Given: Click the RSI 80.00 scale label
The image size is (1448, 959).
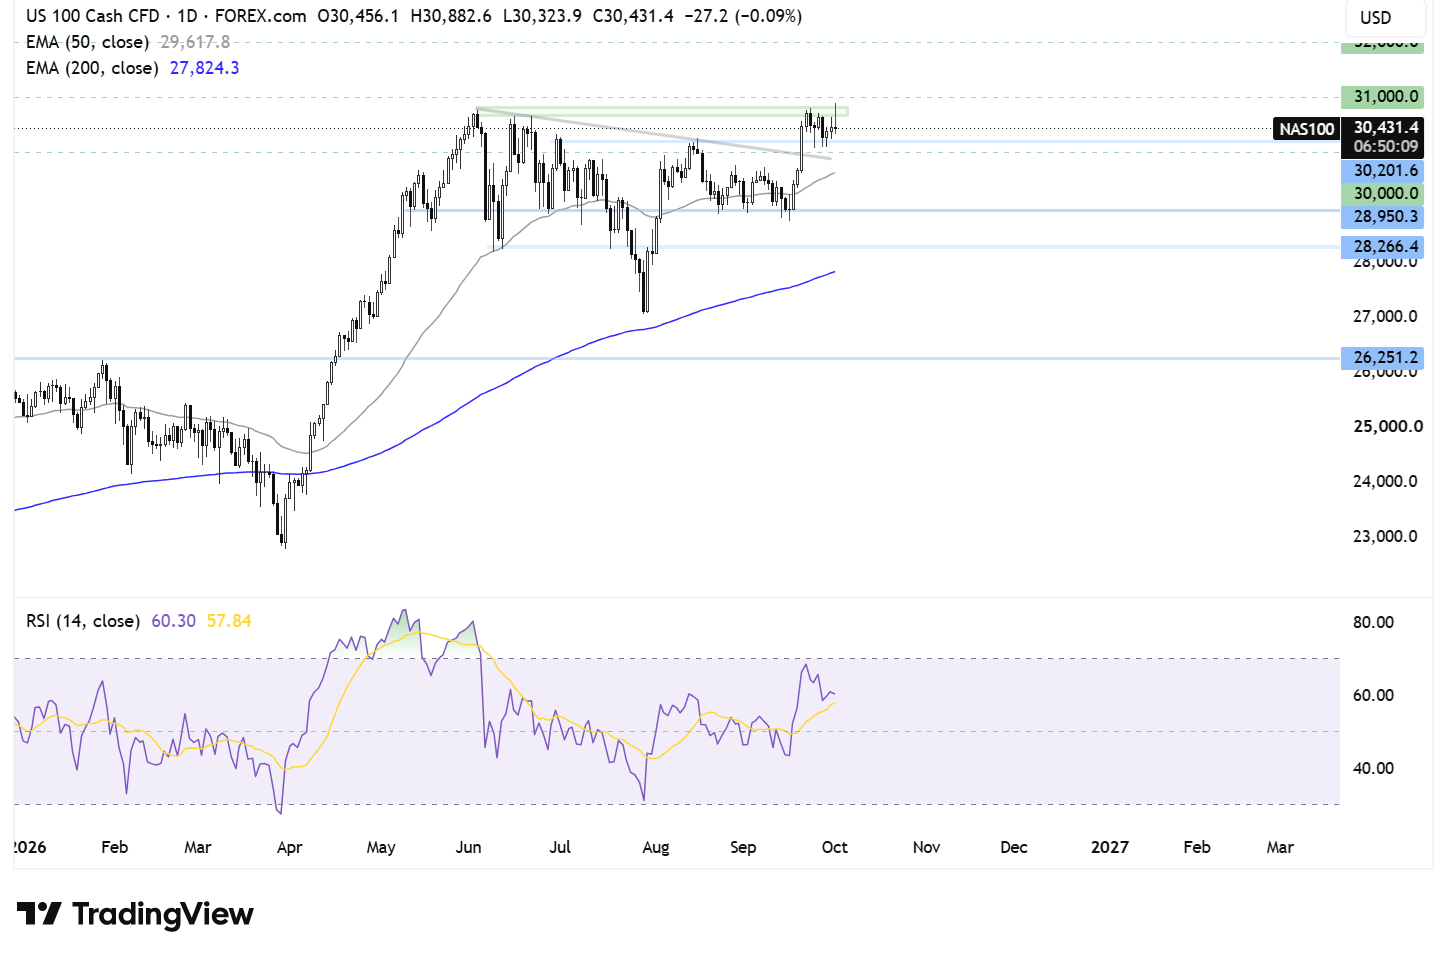Looking at the screenshot, I should [x=1373, y=622].
